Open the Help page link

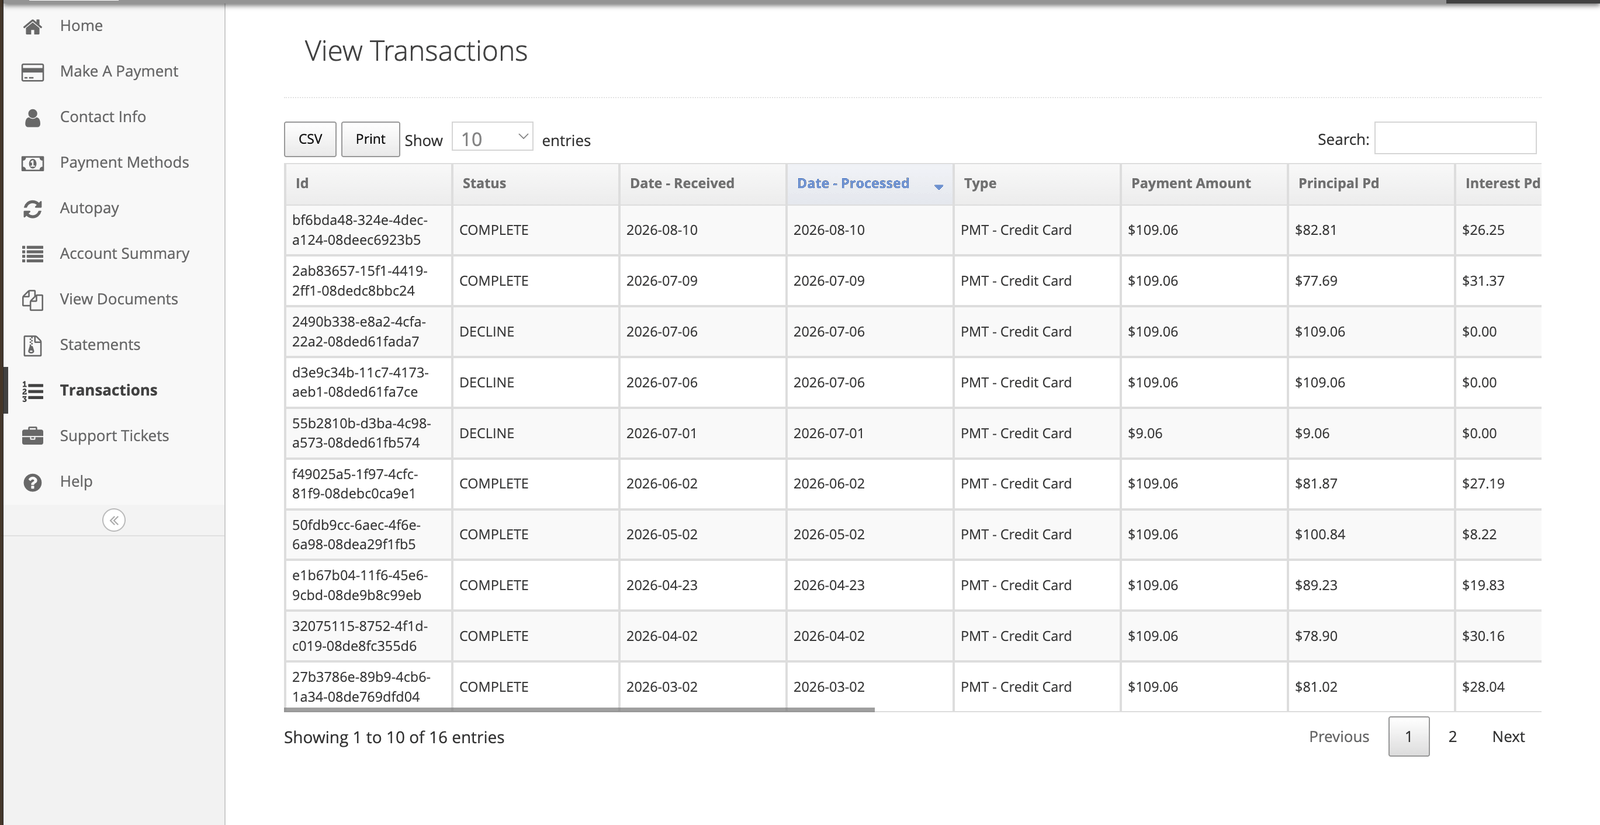76,481
